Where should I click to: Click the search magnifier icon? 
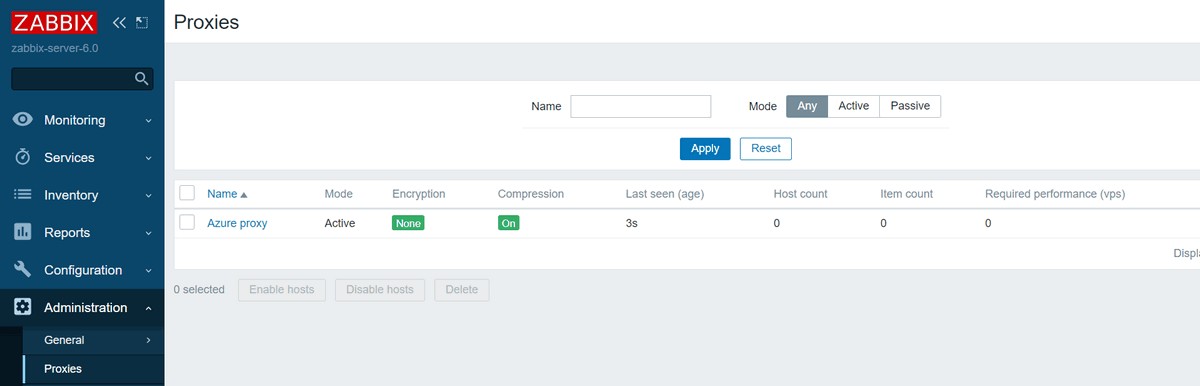[x=142, y=78]
